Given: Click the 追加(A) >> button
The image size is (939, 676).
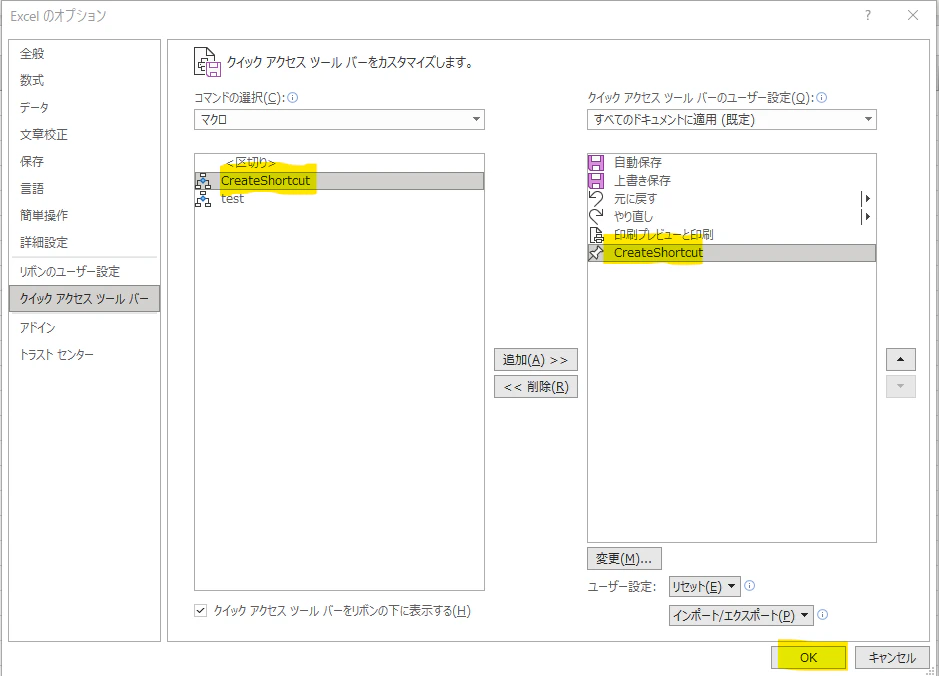Looking at the screenshot, I should click(535, 359).
